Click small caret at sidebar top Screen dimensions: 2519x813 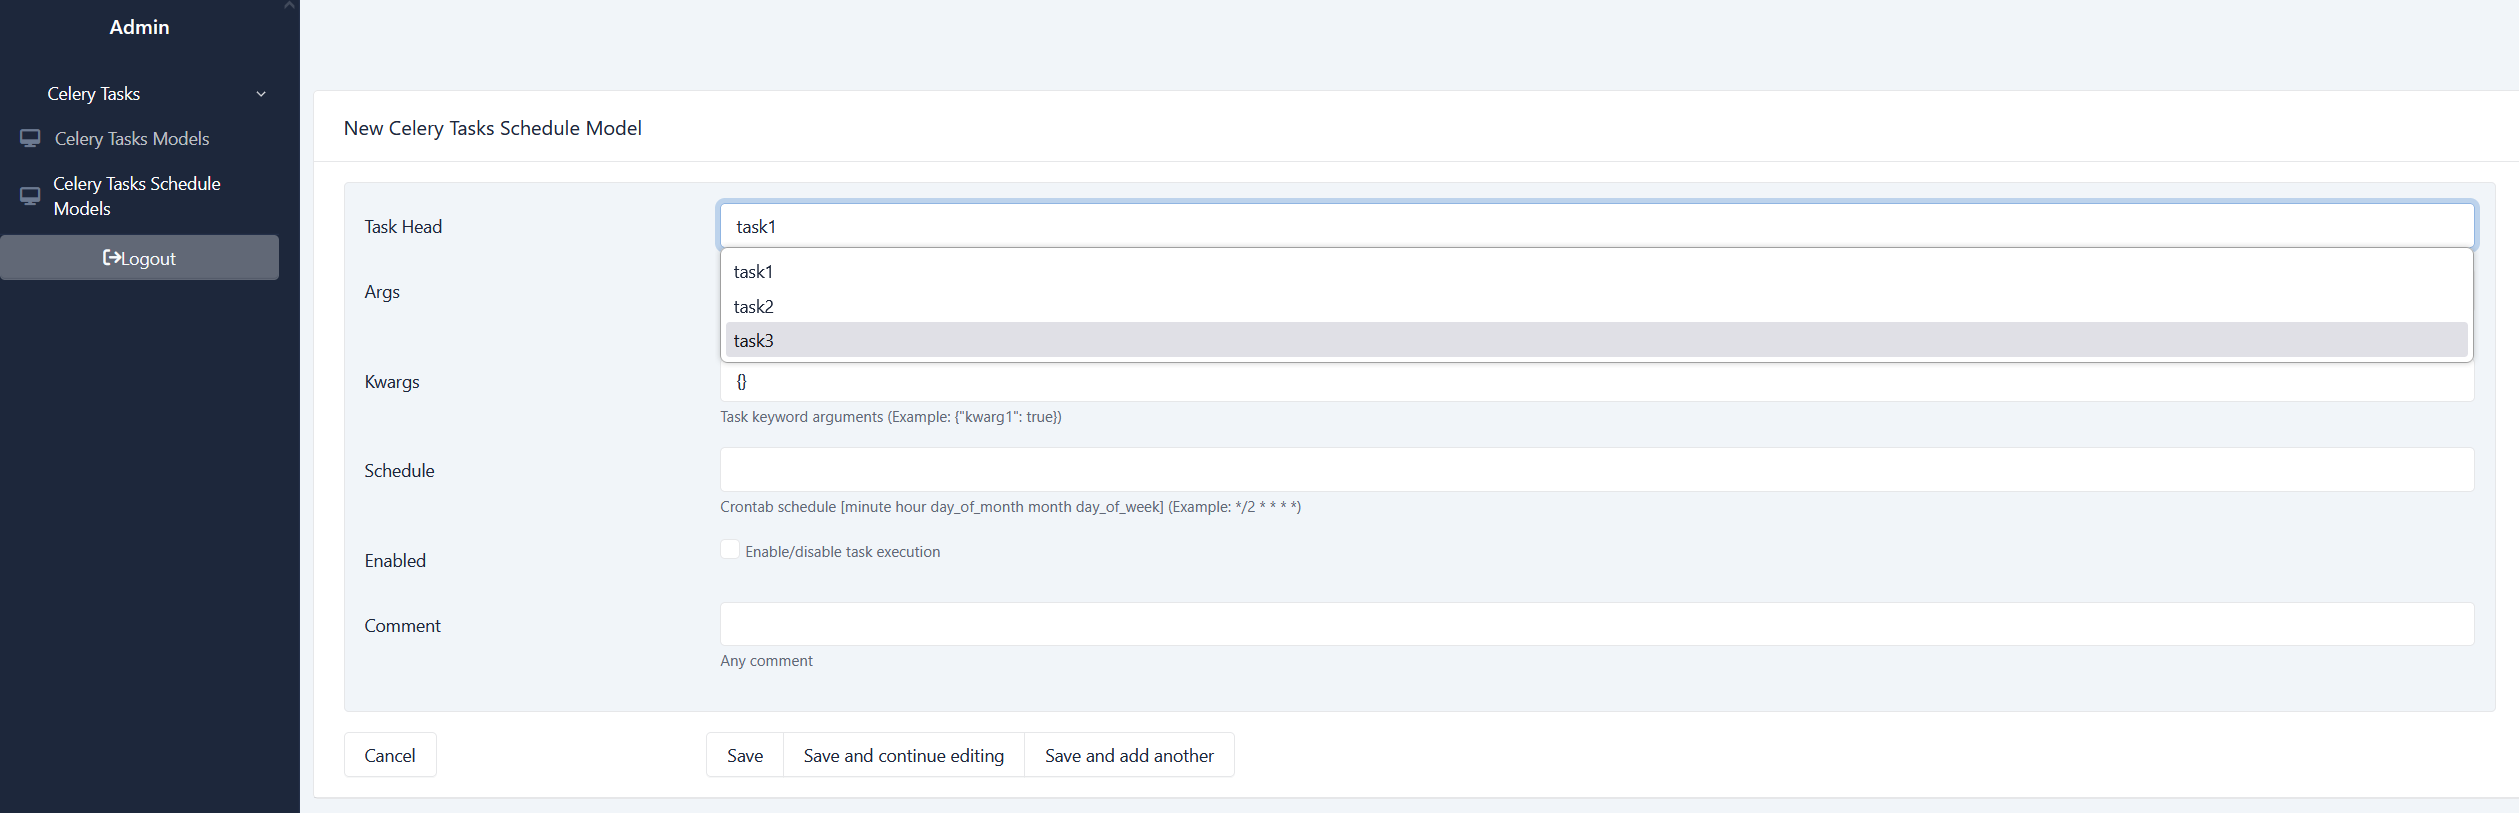[x=289, y=5]
